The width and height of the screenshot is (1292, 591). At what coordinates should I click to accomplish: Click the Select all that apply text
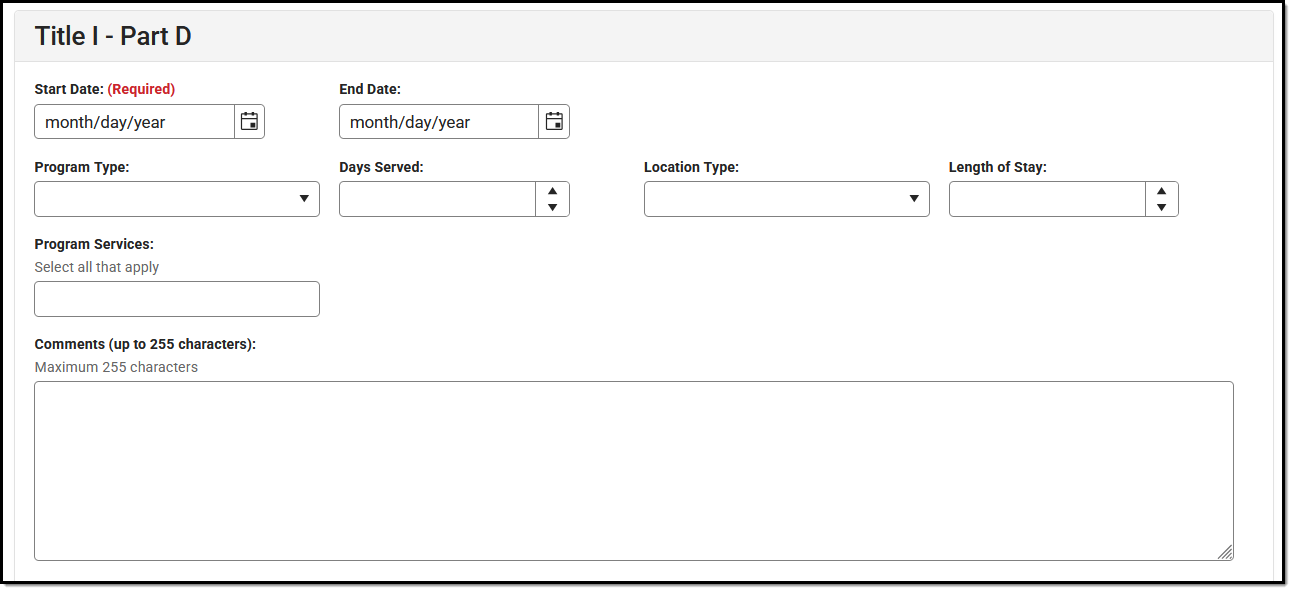click(97, 267)
